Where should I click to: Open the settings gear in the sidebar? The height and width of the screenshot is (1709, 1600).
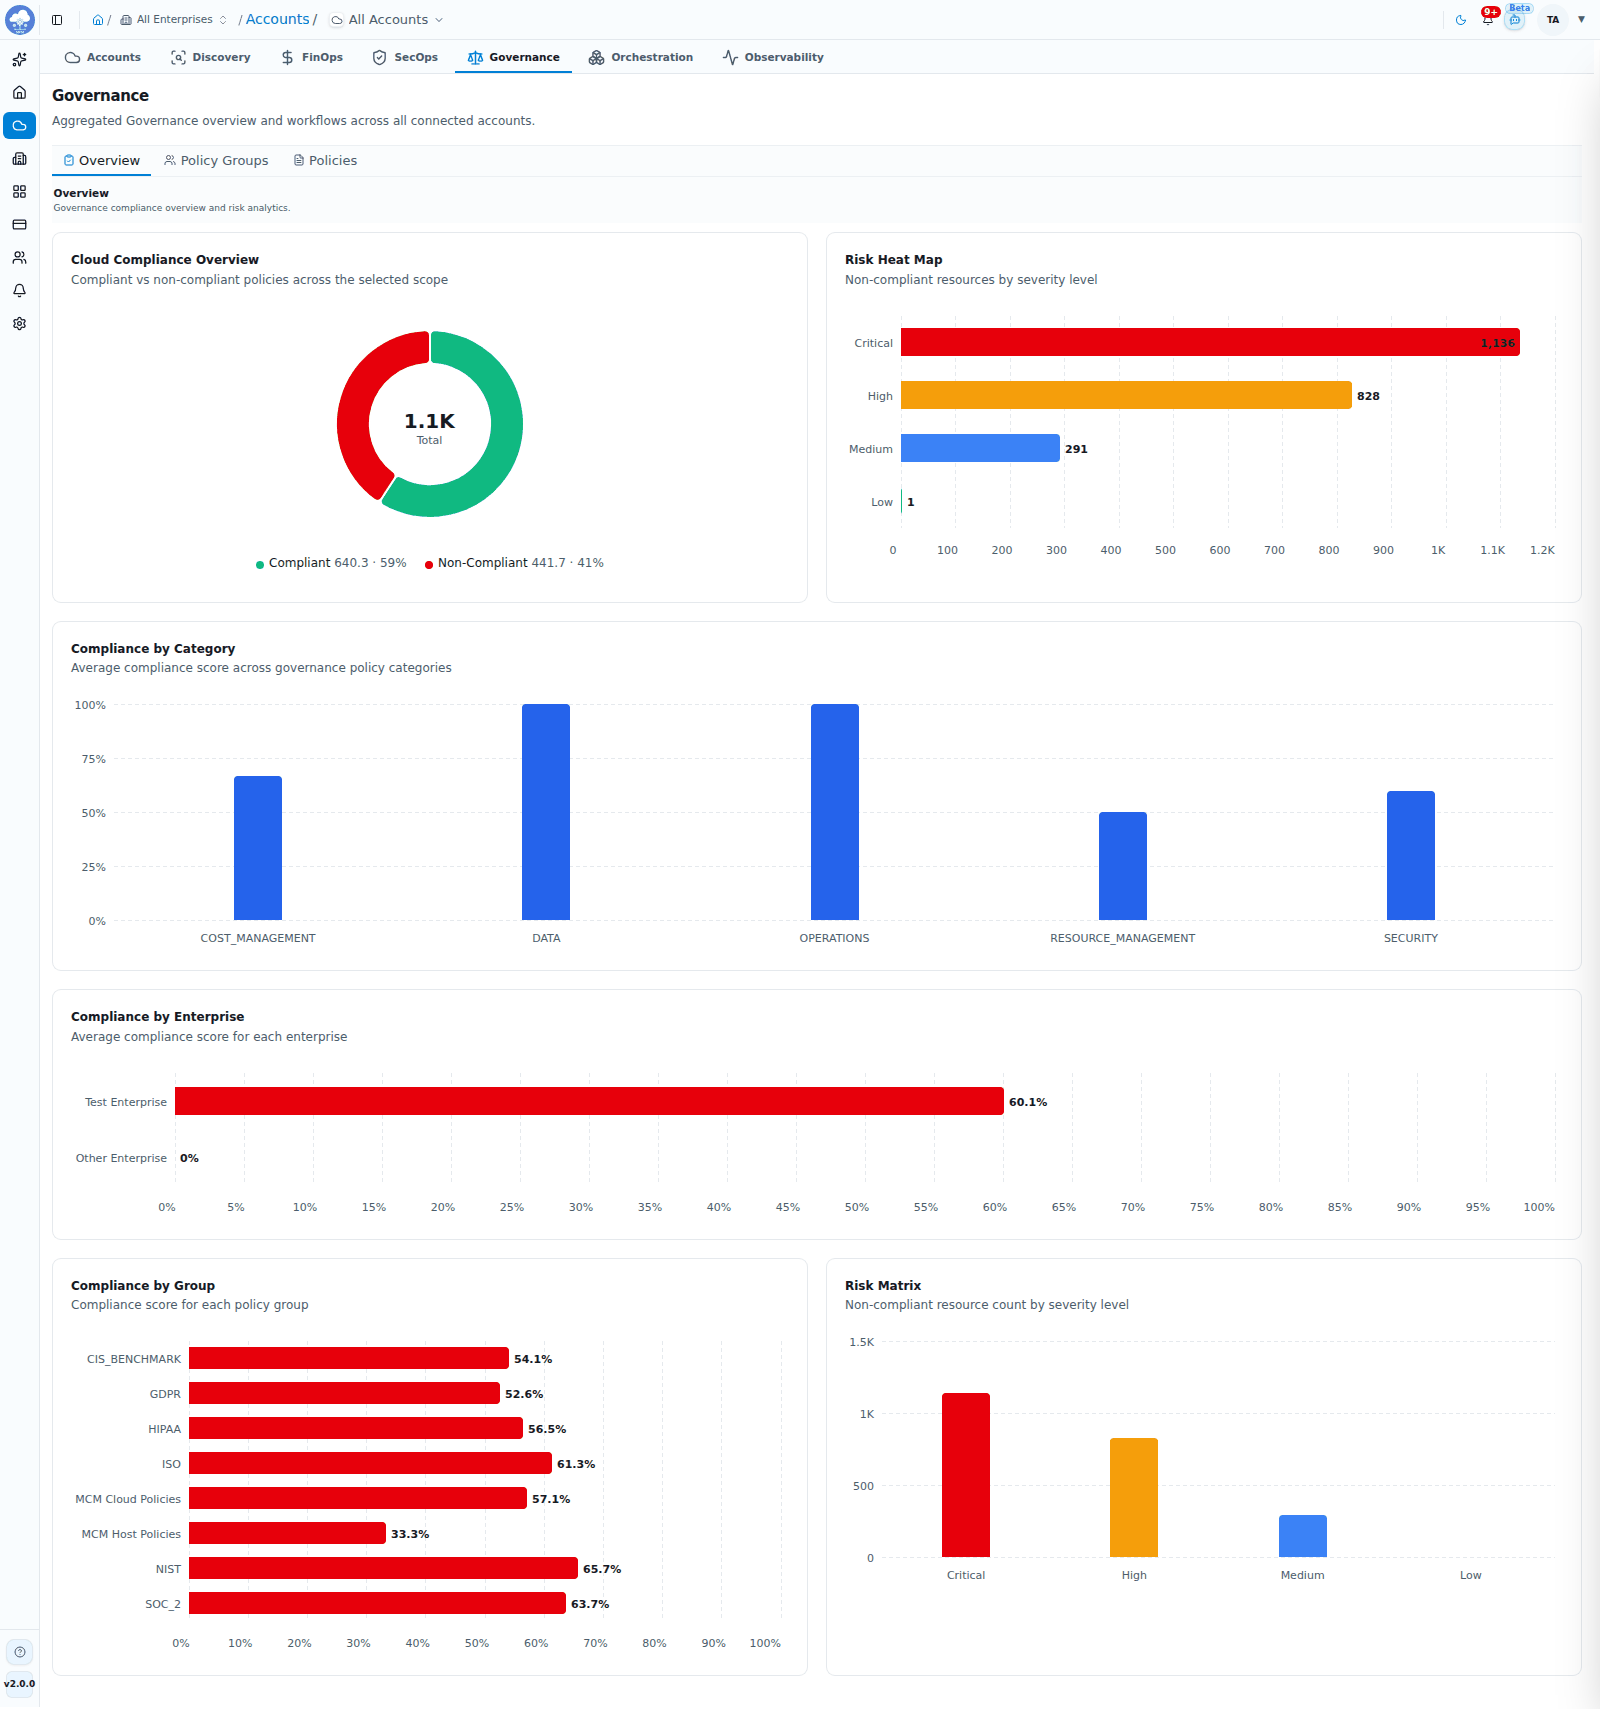click(19, 324)
